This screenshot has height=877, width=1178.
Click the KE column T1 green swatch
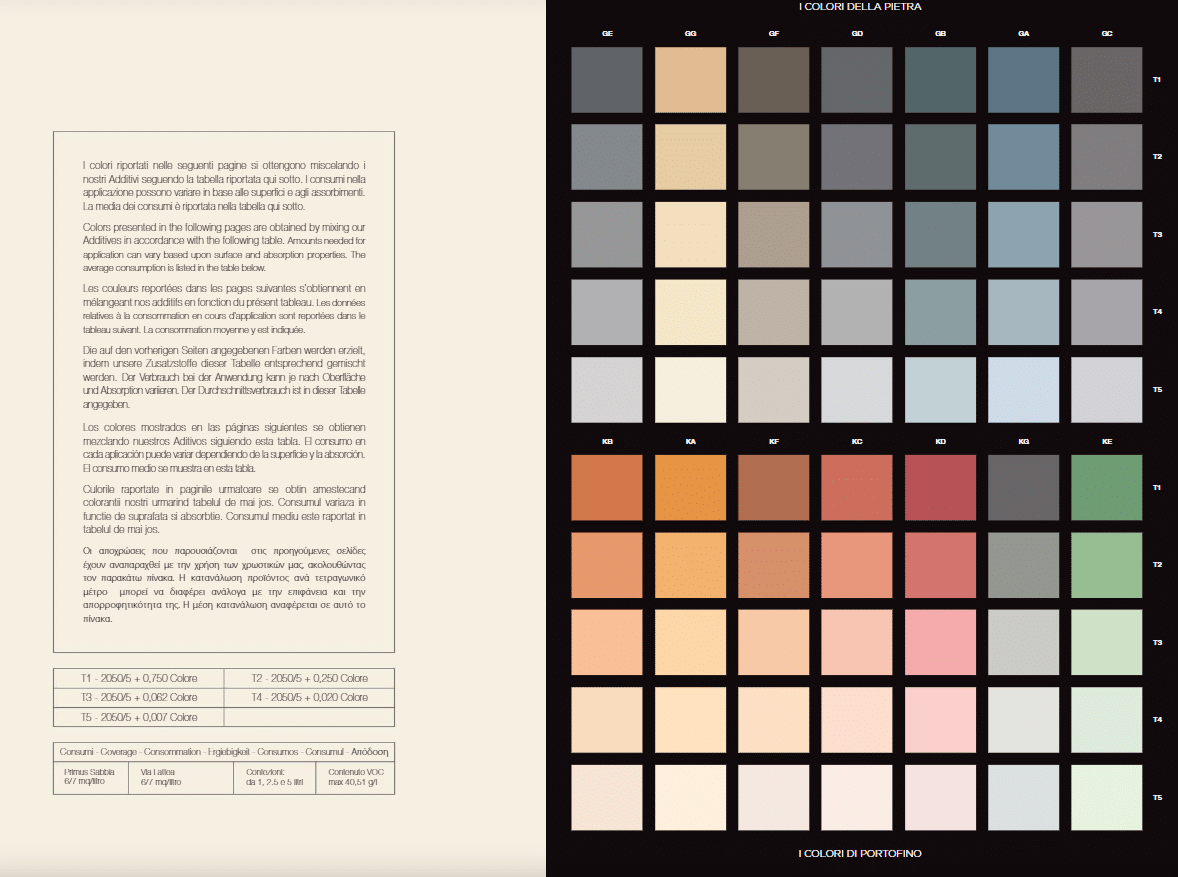click(1106, 487)
